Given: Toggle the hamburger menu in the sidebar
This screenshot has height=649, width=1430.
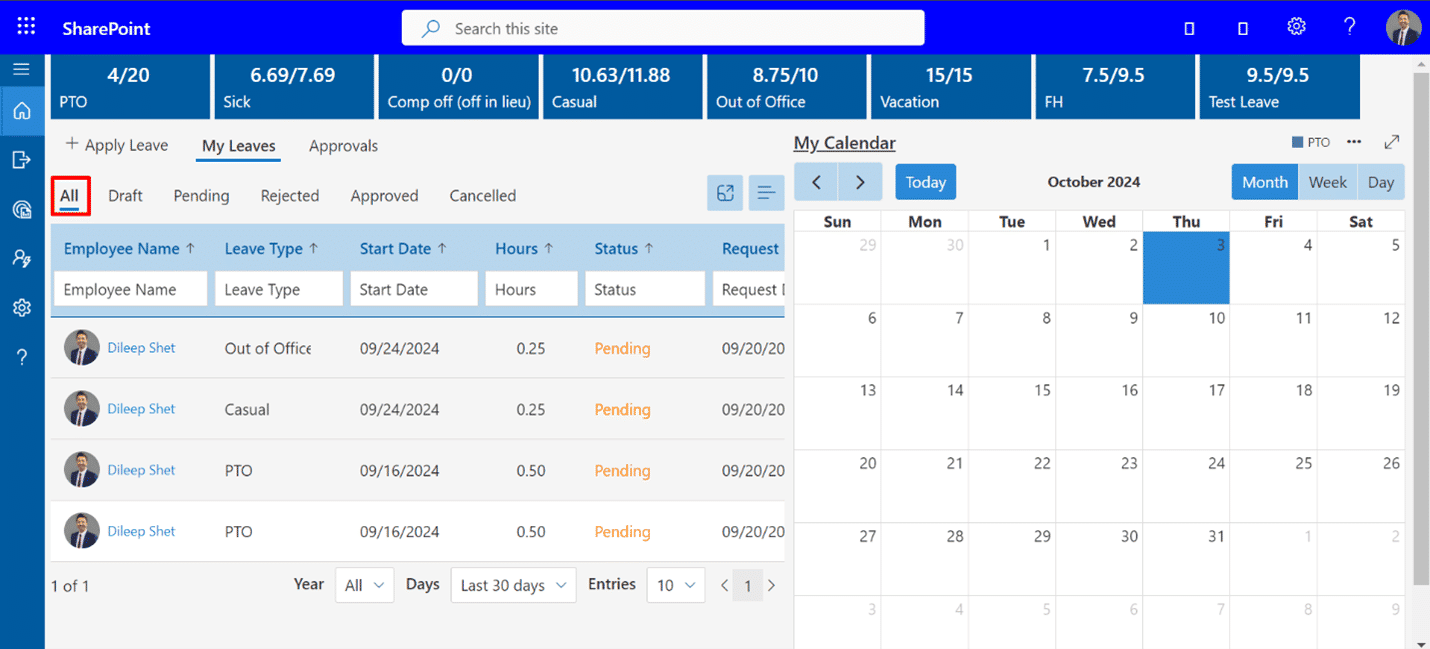Looking at the screenshot, I should click(21, 69).
